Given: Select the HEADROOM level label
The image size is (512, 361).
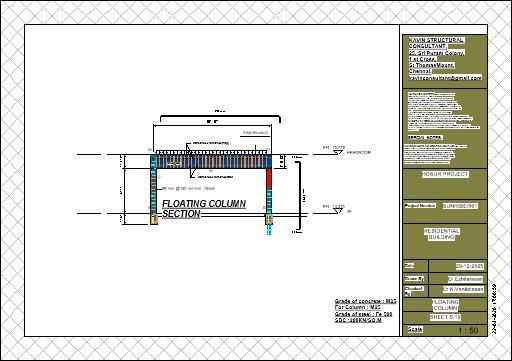Looking at the screenshot, I should (x=359, y=152).
